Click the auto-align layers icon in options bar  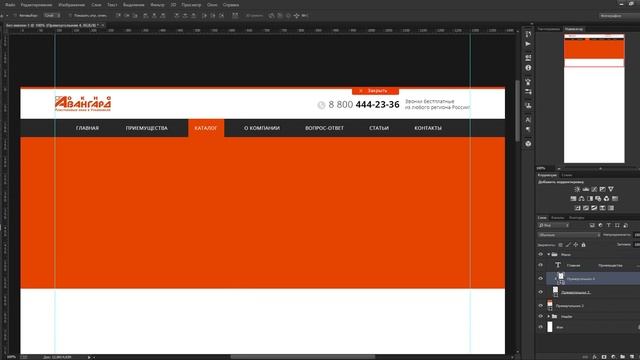tap(235, 16)
